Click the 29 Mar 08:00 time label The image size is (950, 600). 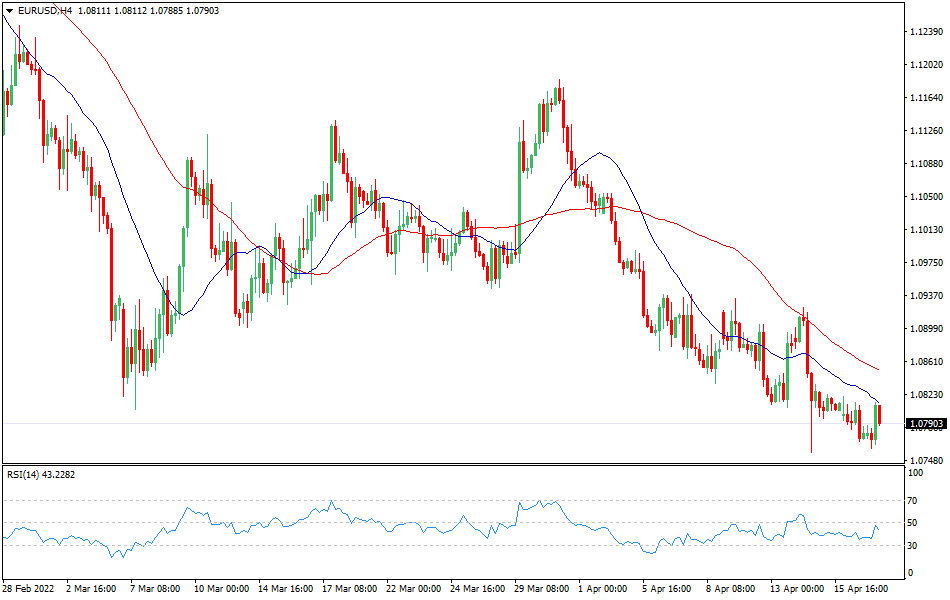(541, 589)
